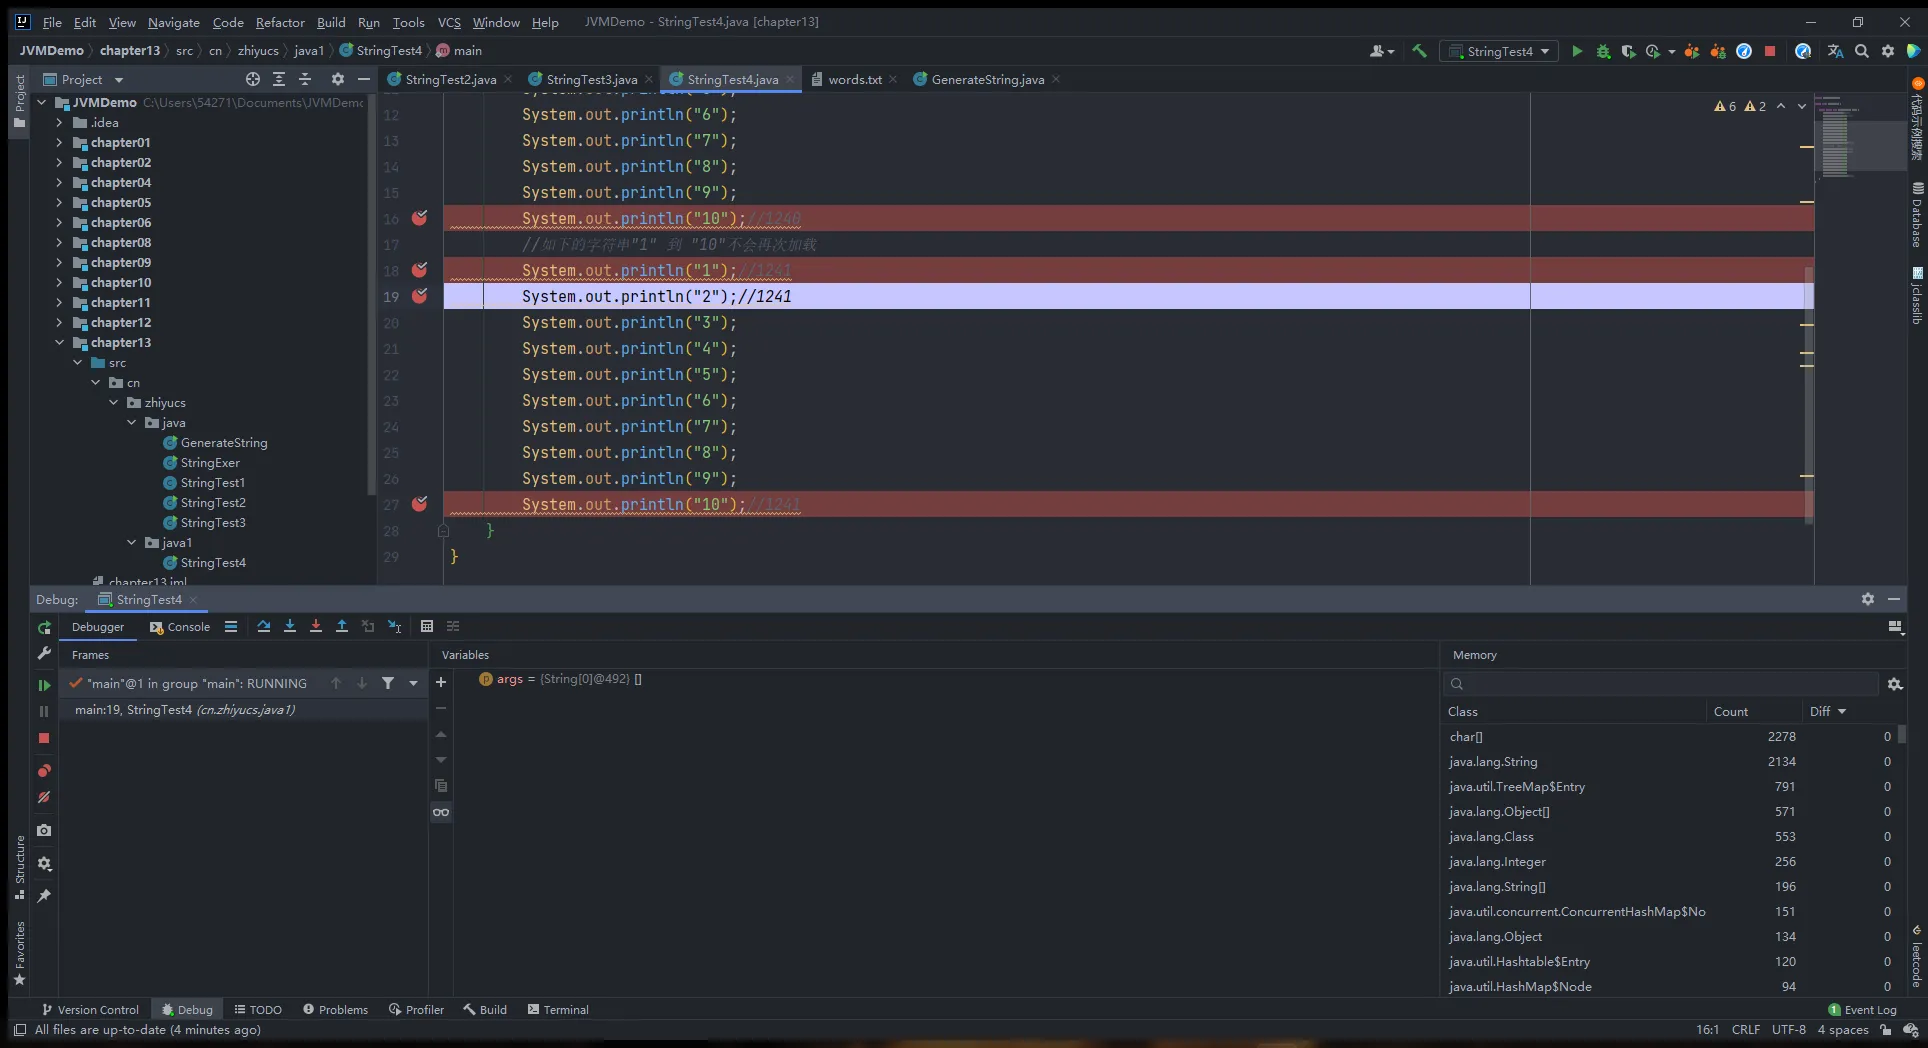Click the Step Out icon in the debugger
This screenshot has height=1048, width=1928.
pos(342,626)
